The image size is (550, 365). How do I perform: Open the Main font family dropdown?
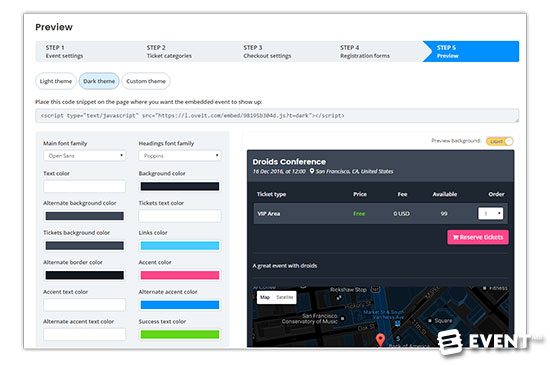pyautogui.click(x=85, y=156)
